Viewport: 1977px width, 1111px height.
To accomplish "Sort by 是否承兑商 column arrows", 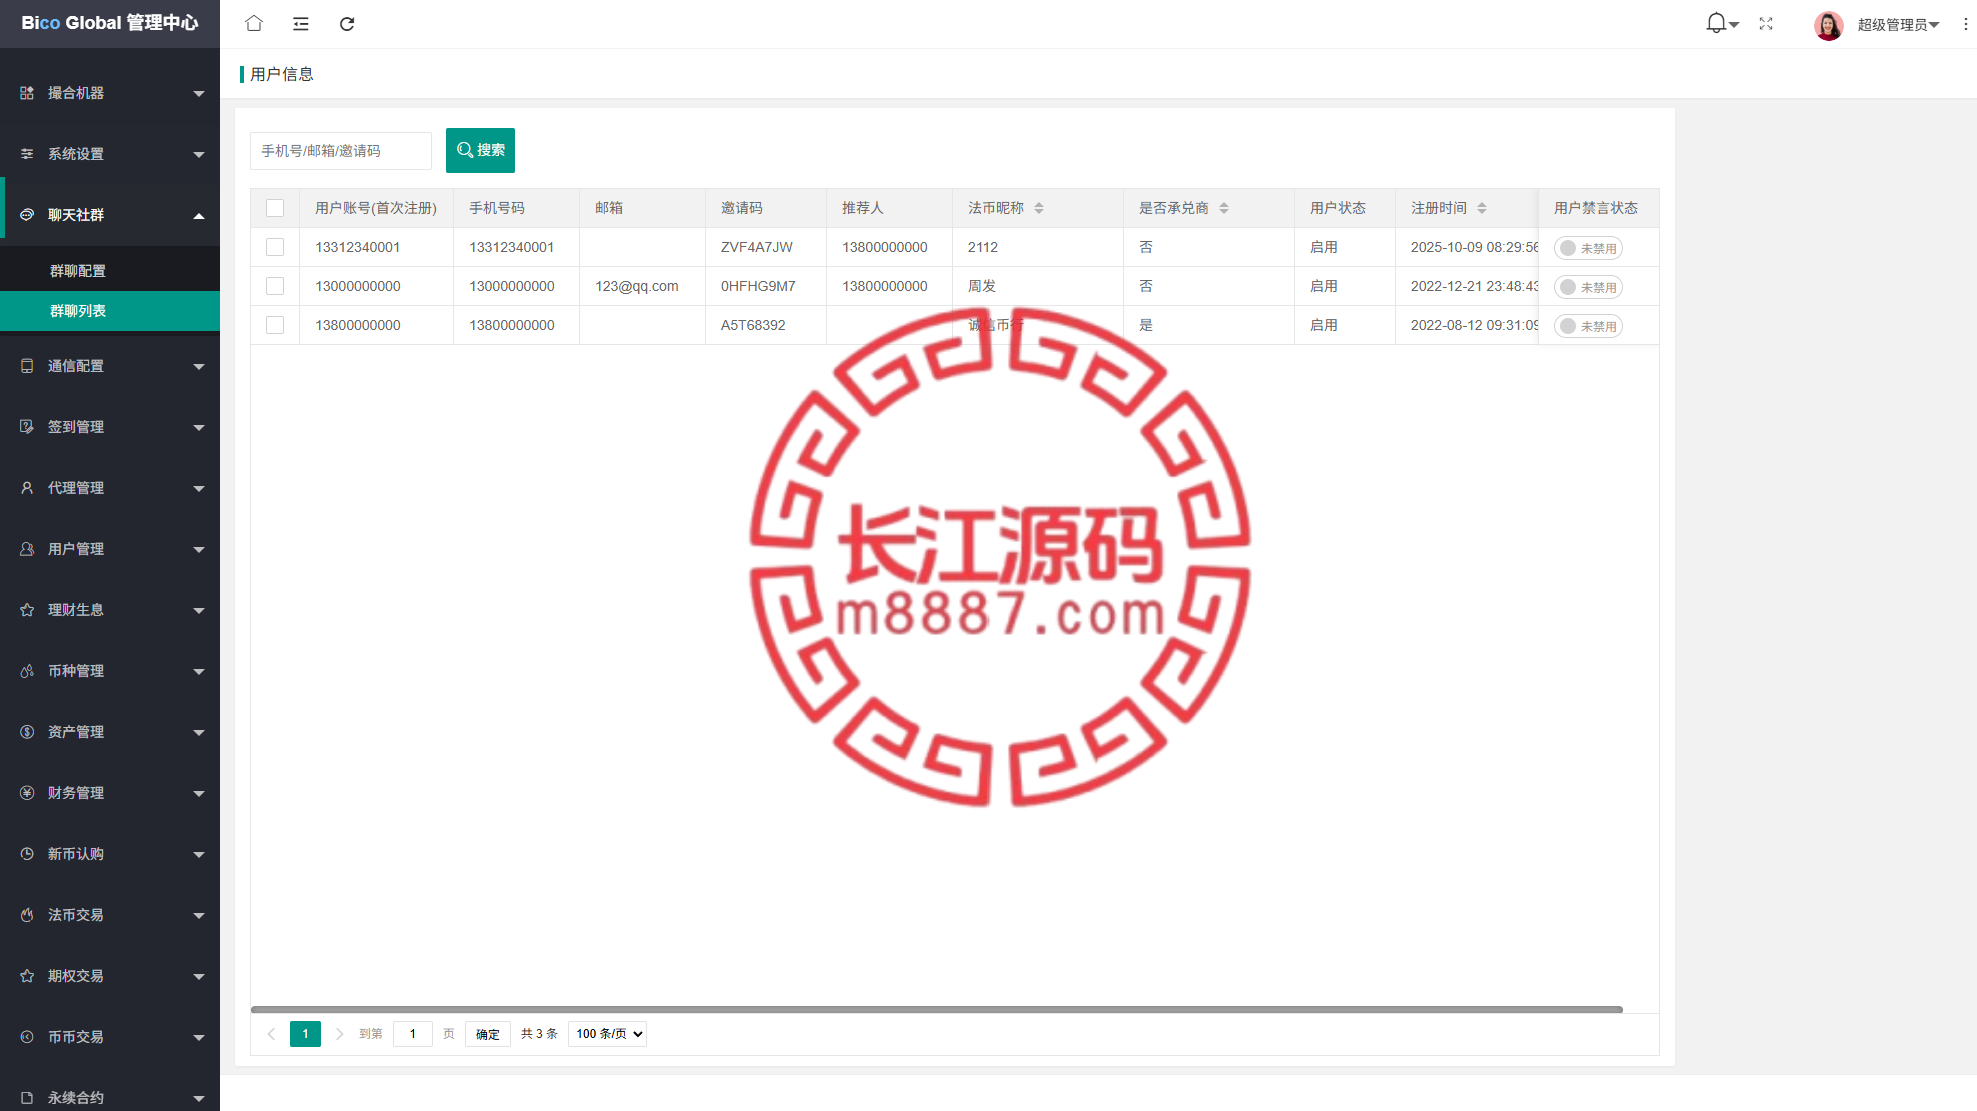I will [1224, 208].
